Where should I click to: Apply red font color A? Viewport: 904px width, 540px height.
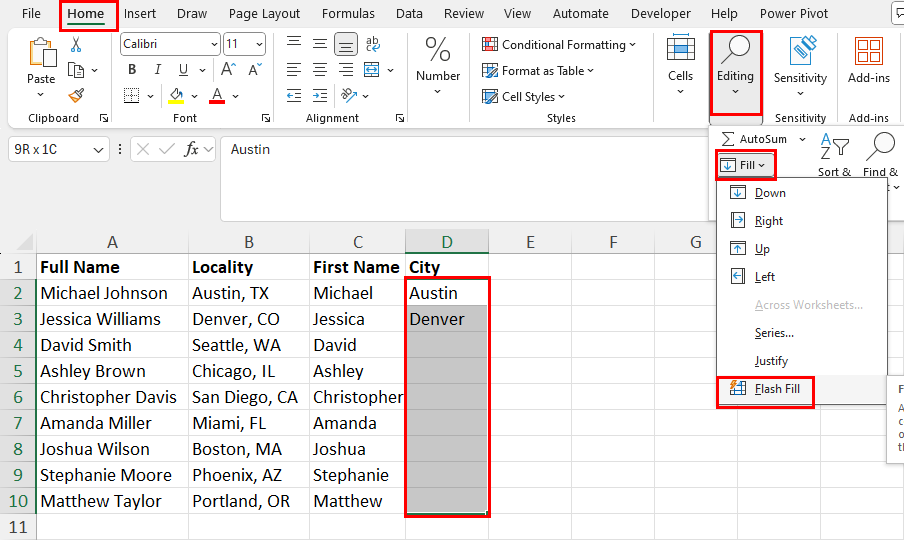[x=217, y=96]
